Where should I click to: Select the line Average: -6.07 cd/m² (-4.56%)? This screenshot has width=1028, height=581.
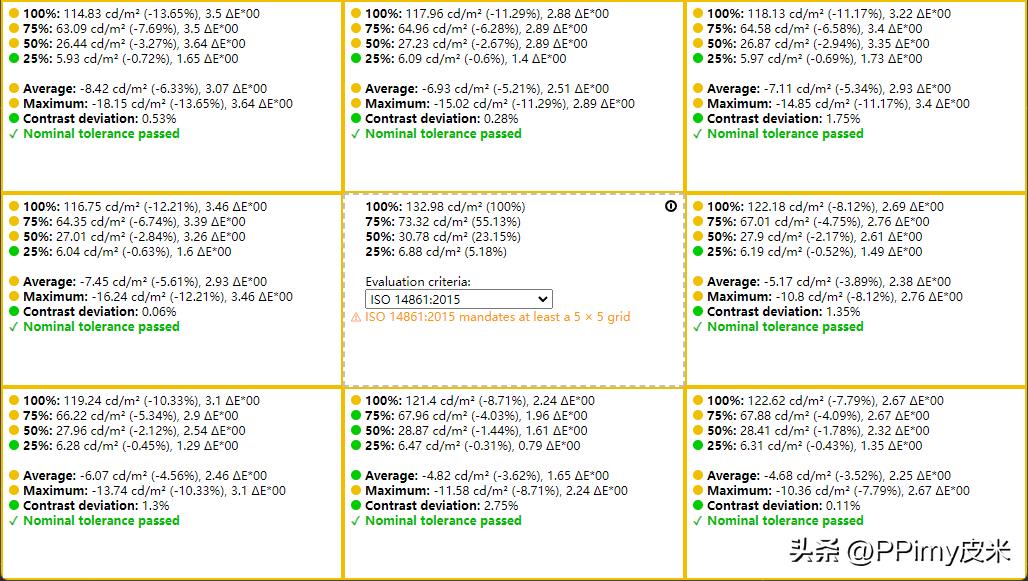point(145,476)
